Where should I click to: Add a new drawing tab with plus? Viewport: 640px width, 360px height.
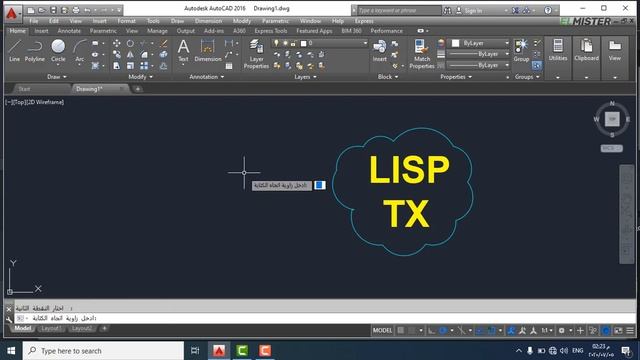point(138,89)
